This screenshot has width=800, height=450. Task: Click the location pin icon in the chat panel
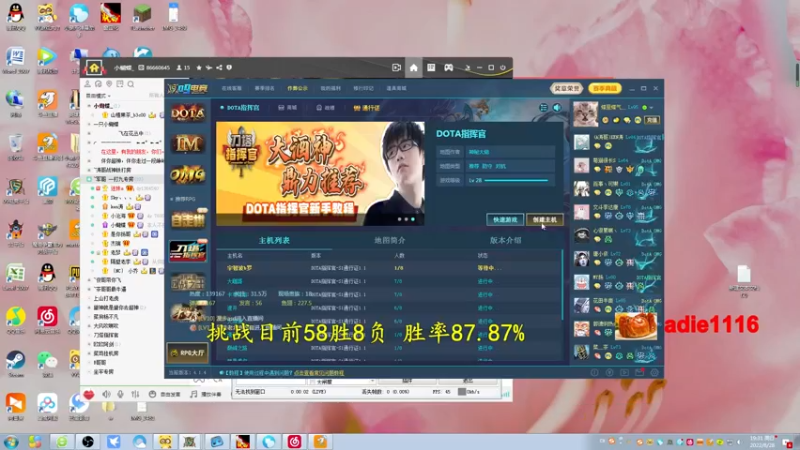click(109, 84)
